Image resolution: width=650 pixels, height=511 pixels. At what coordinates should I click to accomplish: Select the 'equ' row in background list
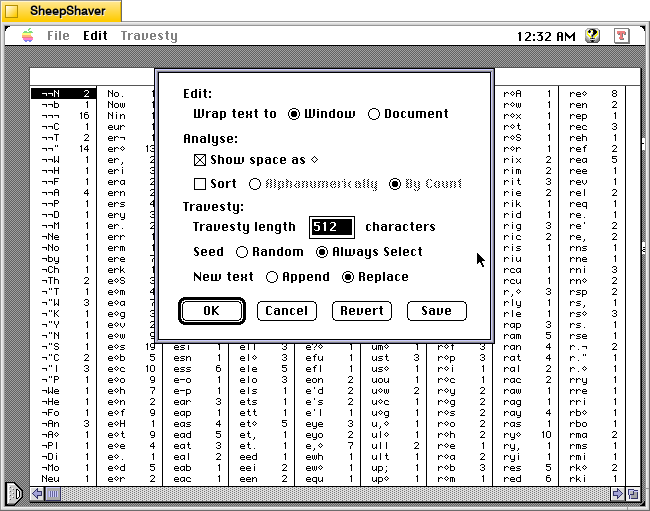328,479
